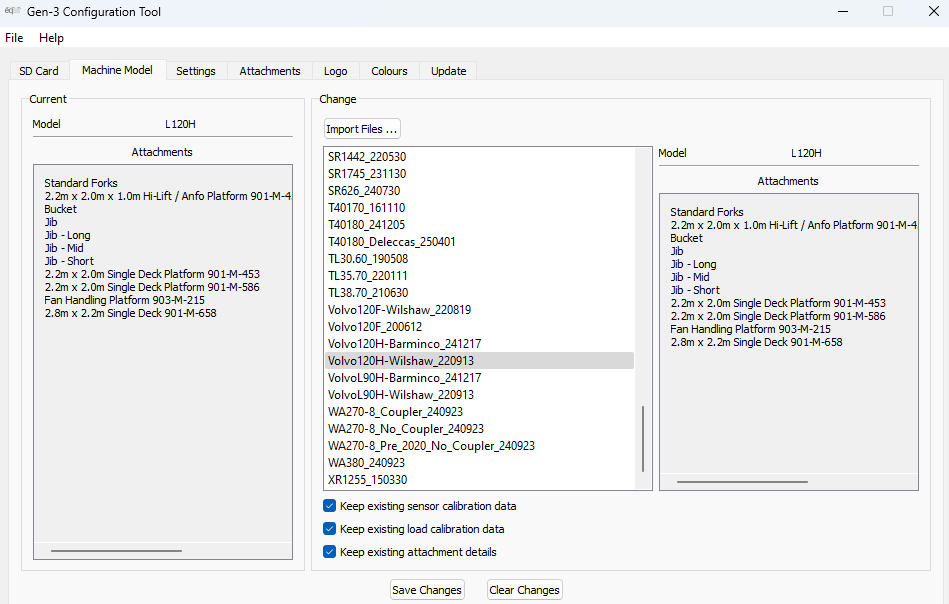The image size is (949, 604).
Task: Click the Hi-Lift / Anfo Platform in Current list
Action: (x=168, y=196)
